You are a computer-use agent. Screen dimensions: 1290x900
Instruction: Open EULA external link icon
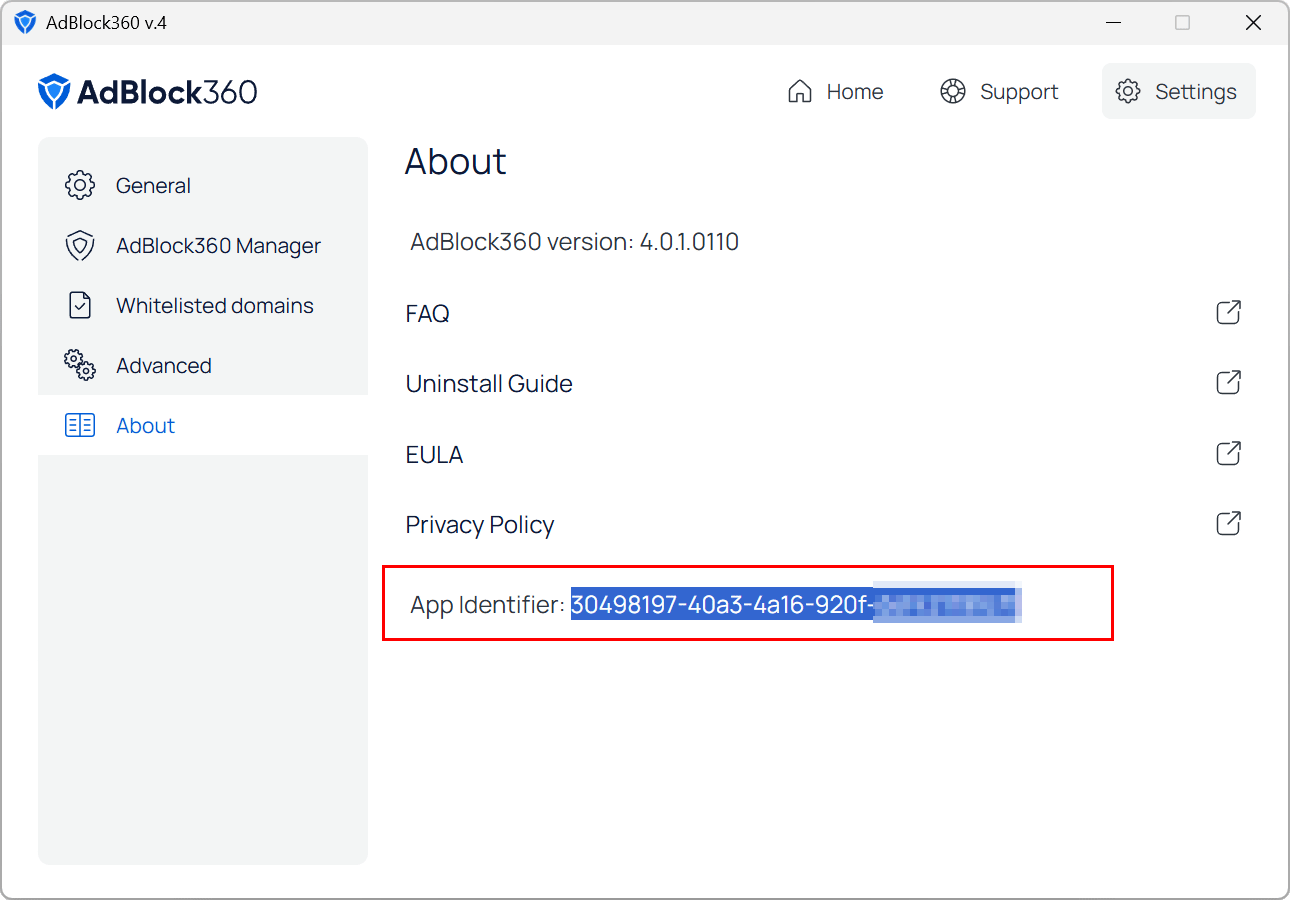coord(1228,453)
